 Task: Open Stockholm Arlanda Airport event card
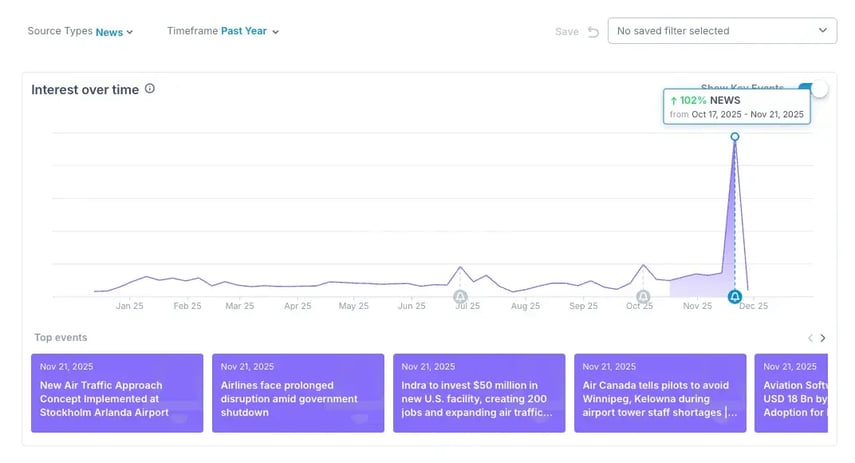(117, 393)
